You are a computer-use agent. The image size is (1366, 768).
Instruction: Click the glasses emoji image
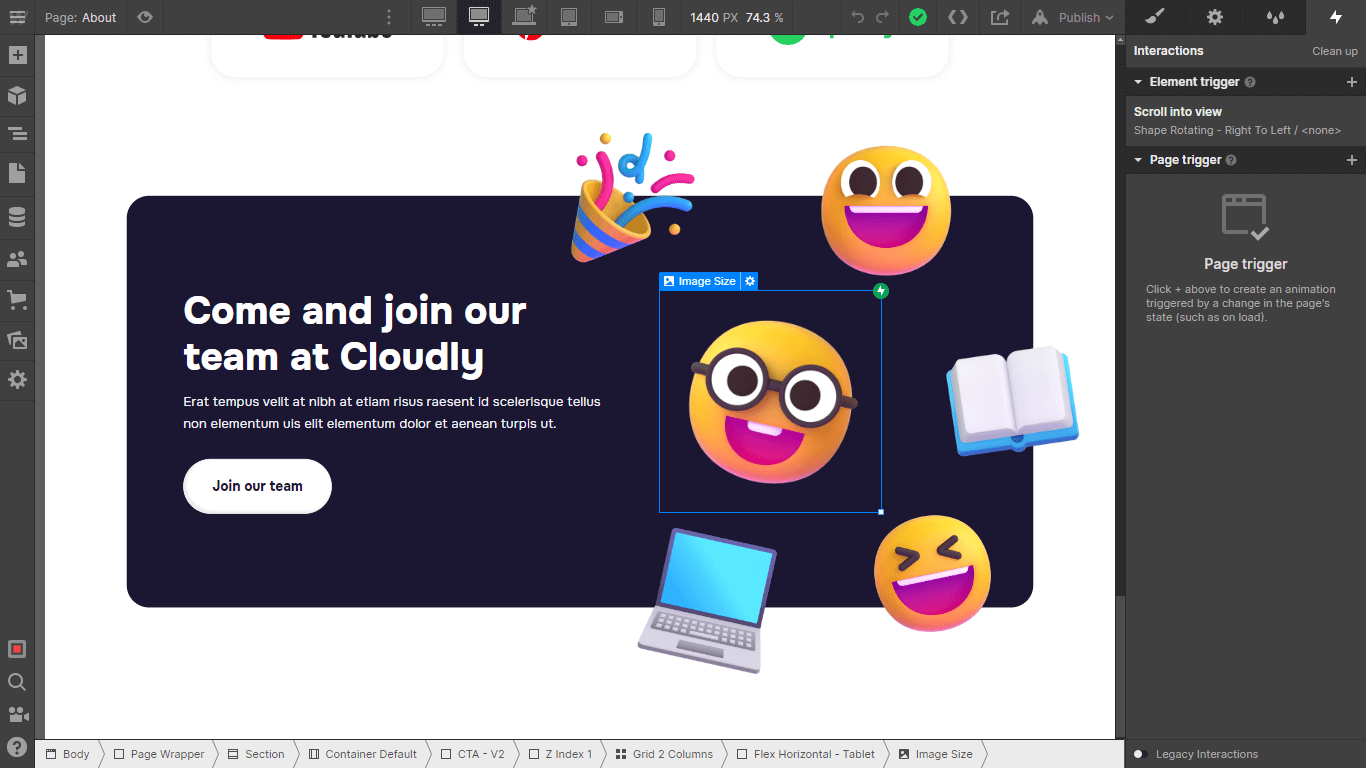(771, 402)
